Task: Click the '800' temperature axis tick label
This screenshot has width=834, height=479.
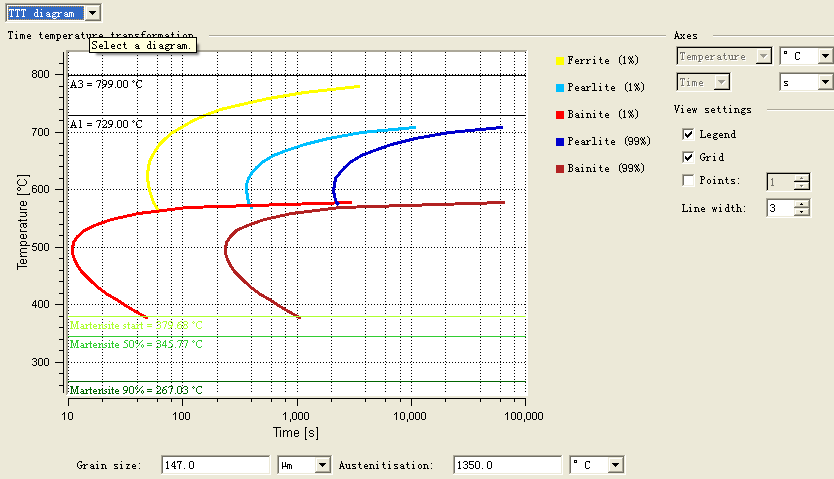Action: 40,74
